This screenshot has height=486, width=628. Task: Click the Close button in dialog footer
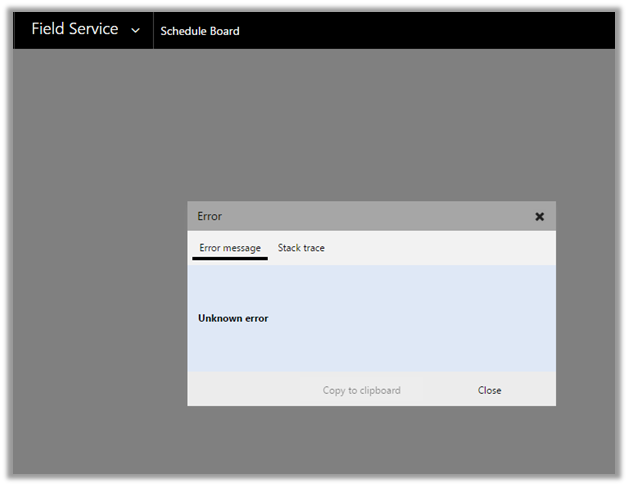click(489, 390)
